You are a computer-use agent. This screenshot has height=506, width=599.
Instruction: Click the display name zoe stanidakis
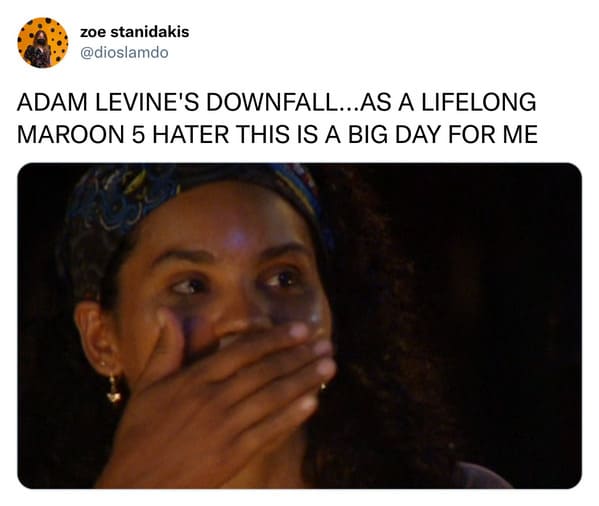coord(134,32)
